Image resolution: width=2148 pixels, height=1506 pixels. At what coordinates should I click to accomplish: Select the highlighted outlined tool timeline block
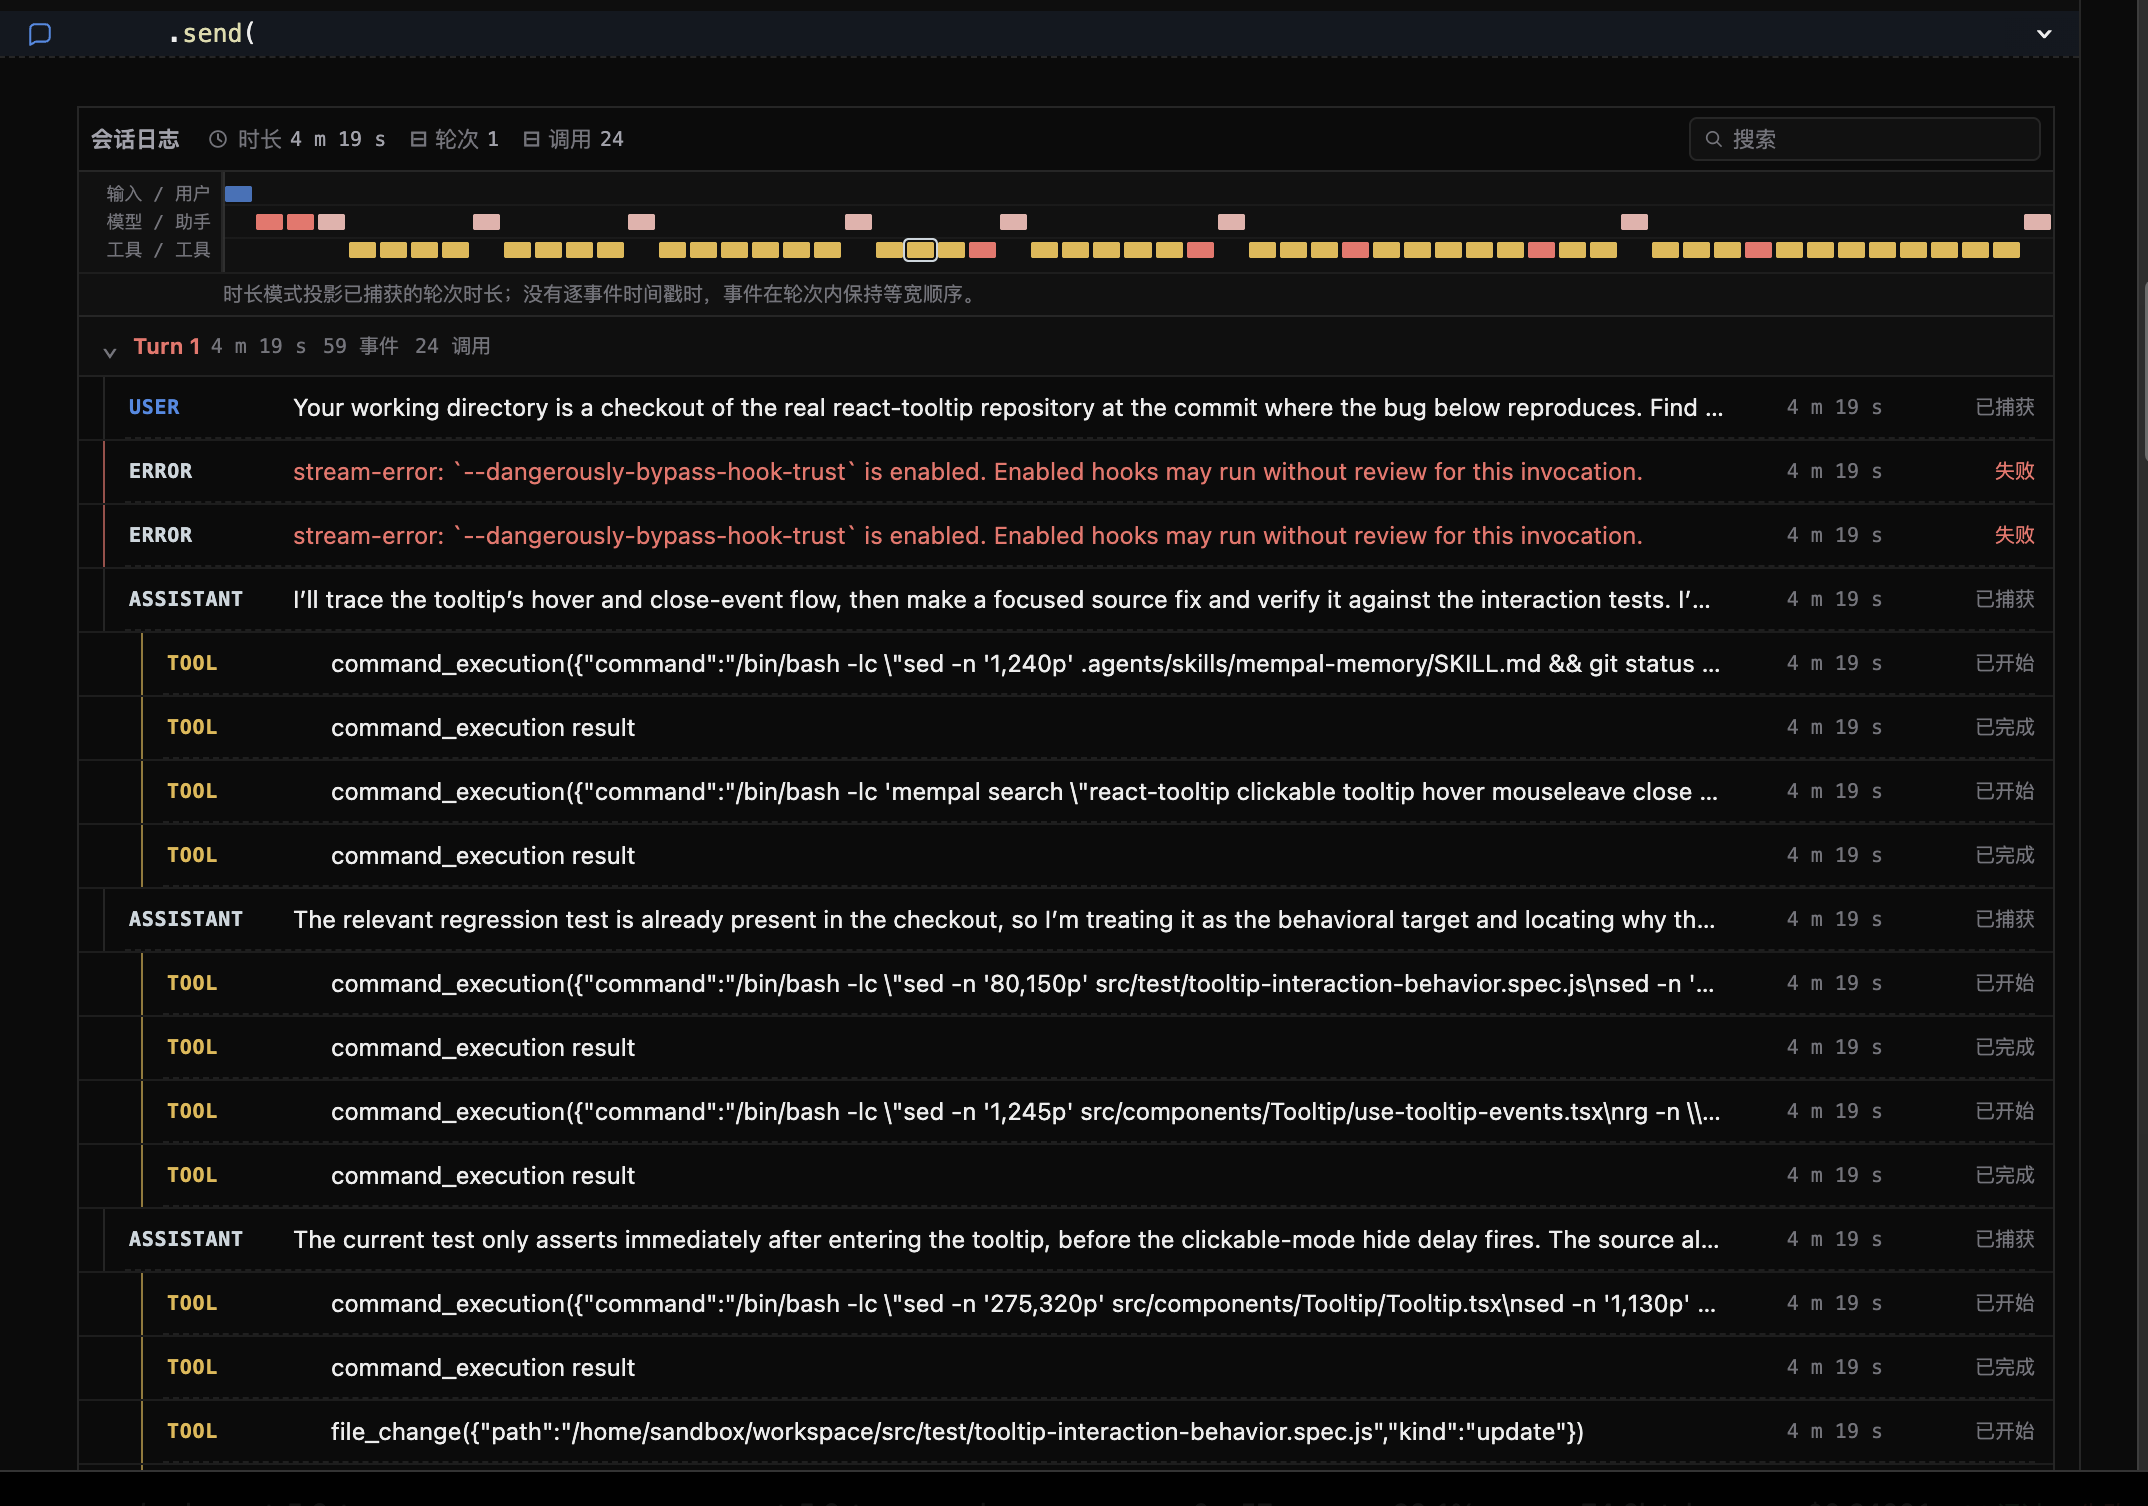coord(920,250)
